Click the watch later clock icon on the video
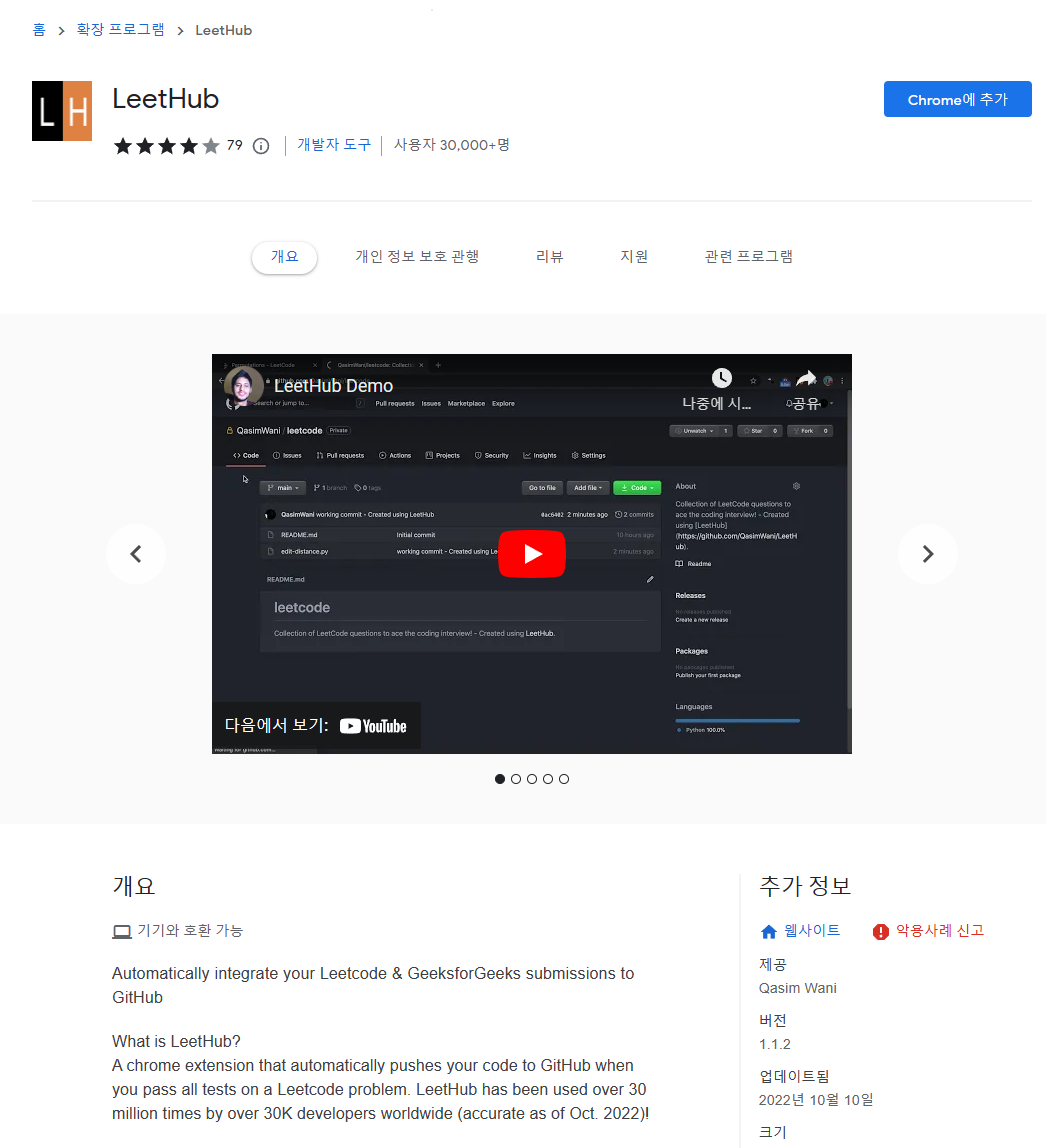 [x=722, y=378]
